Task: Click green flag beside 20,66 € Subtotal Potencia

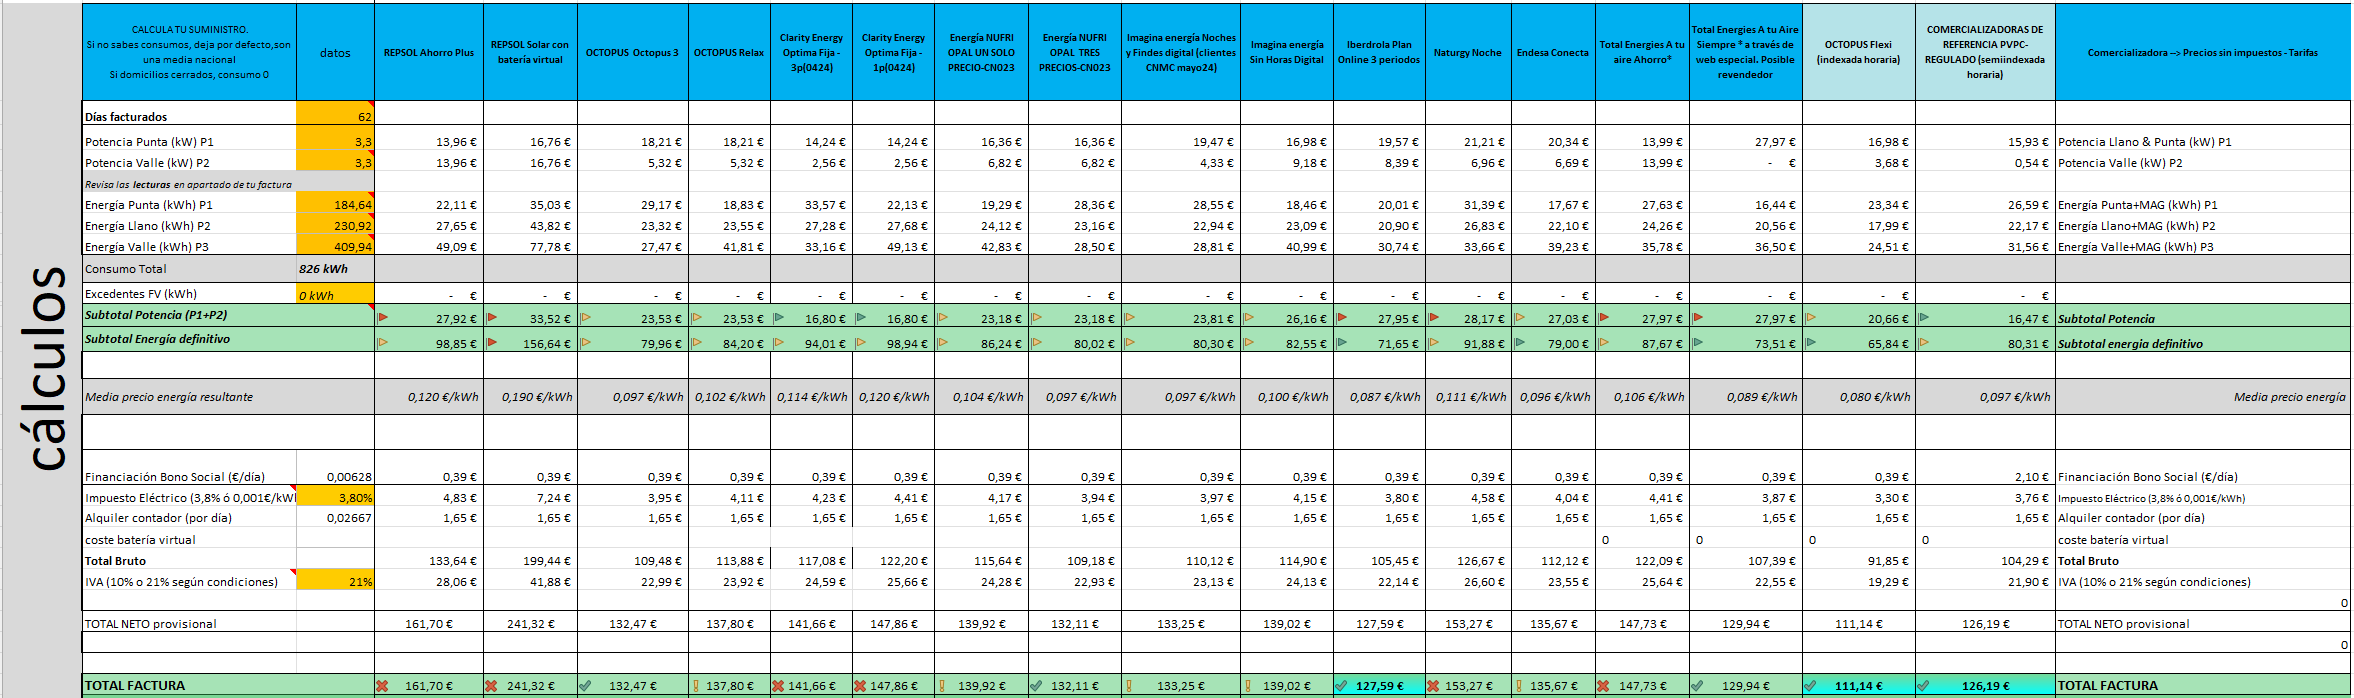Action: pyautogui.click(x=1811, y=318)
